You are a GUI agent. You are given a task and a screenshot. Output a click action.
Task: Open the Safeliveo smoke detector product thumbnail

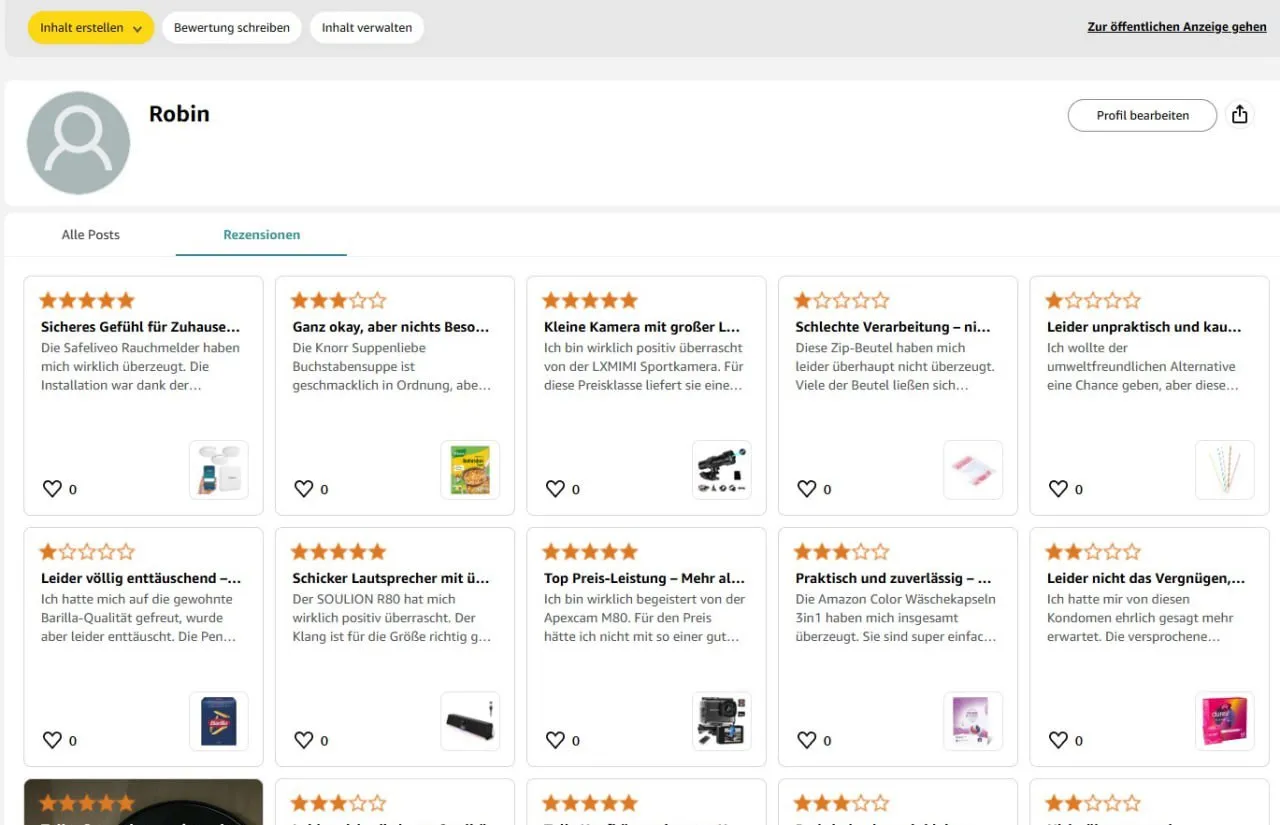point(218,470)
